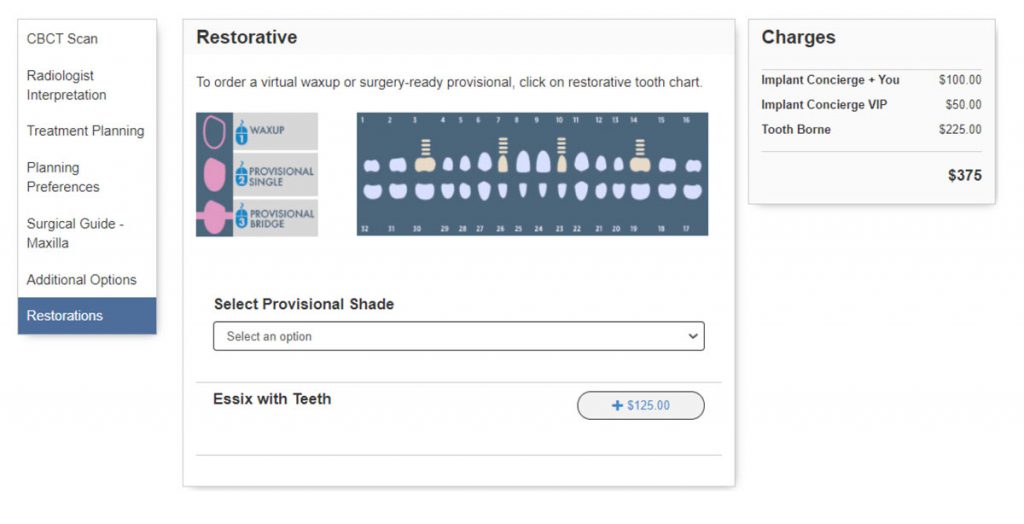Open the CBCT Scan section
Viewport: 1024px width, 524px height.
[x=62, y=39]
